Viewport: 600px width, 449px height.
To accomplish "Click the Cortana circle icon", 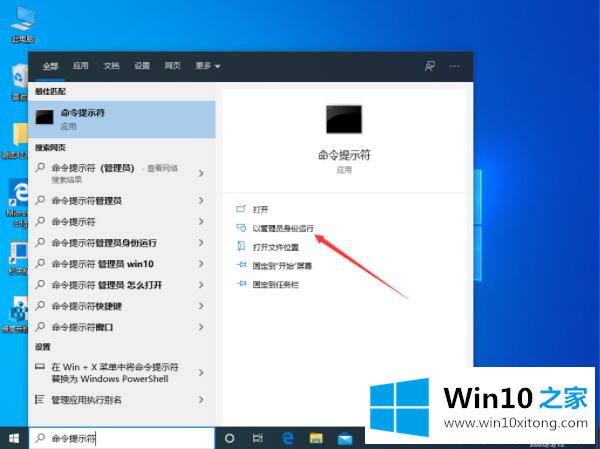I will click(x=230, y=438).
